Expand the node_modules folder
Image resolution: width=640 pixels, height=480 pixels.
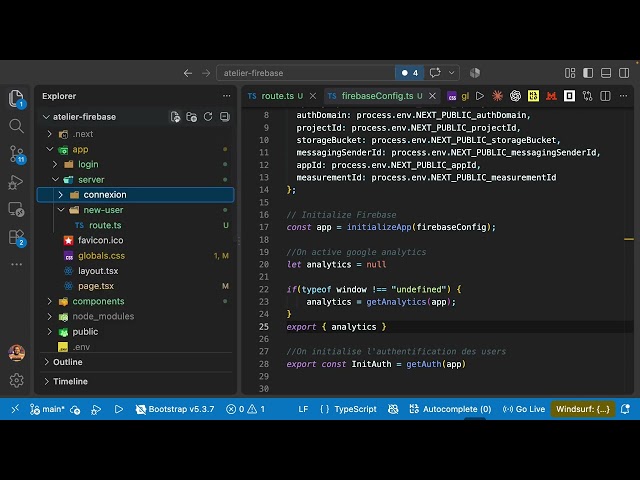pyautogui.click(x=49, y=316)
